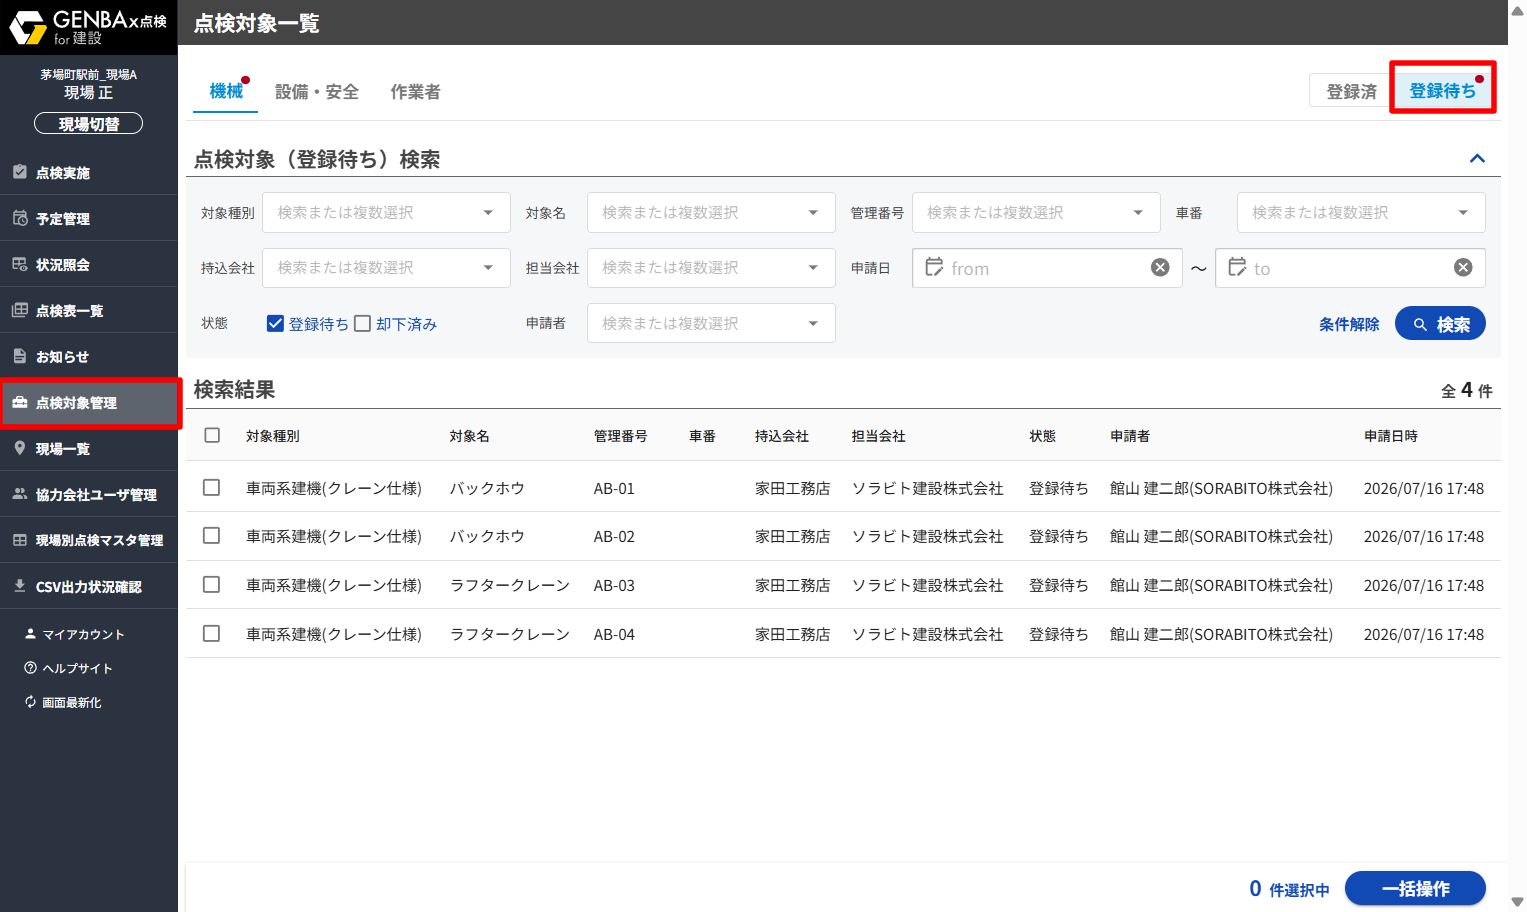1527x912 pixels.
Task: Open the 車番 dropdown
Action: 1361,212
